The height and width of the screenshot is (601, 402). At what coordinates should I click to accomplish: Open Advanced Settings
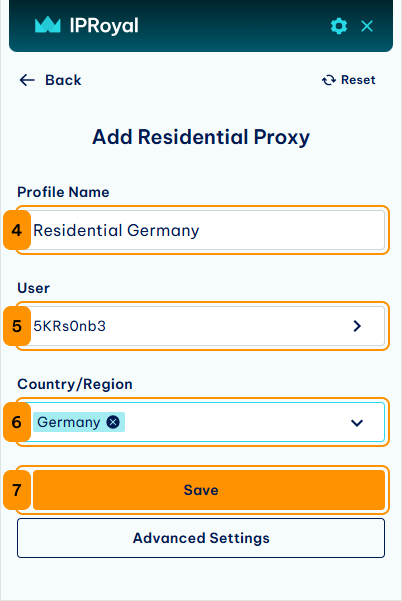point(201,538)
